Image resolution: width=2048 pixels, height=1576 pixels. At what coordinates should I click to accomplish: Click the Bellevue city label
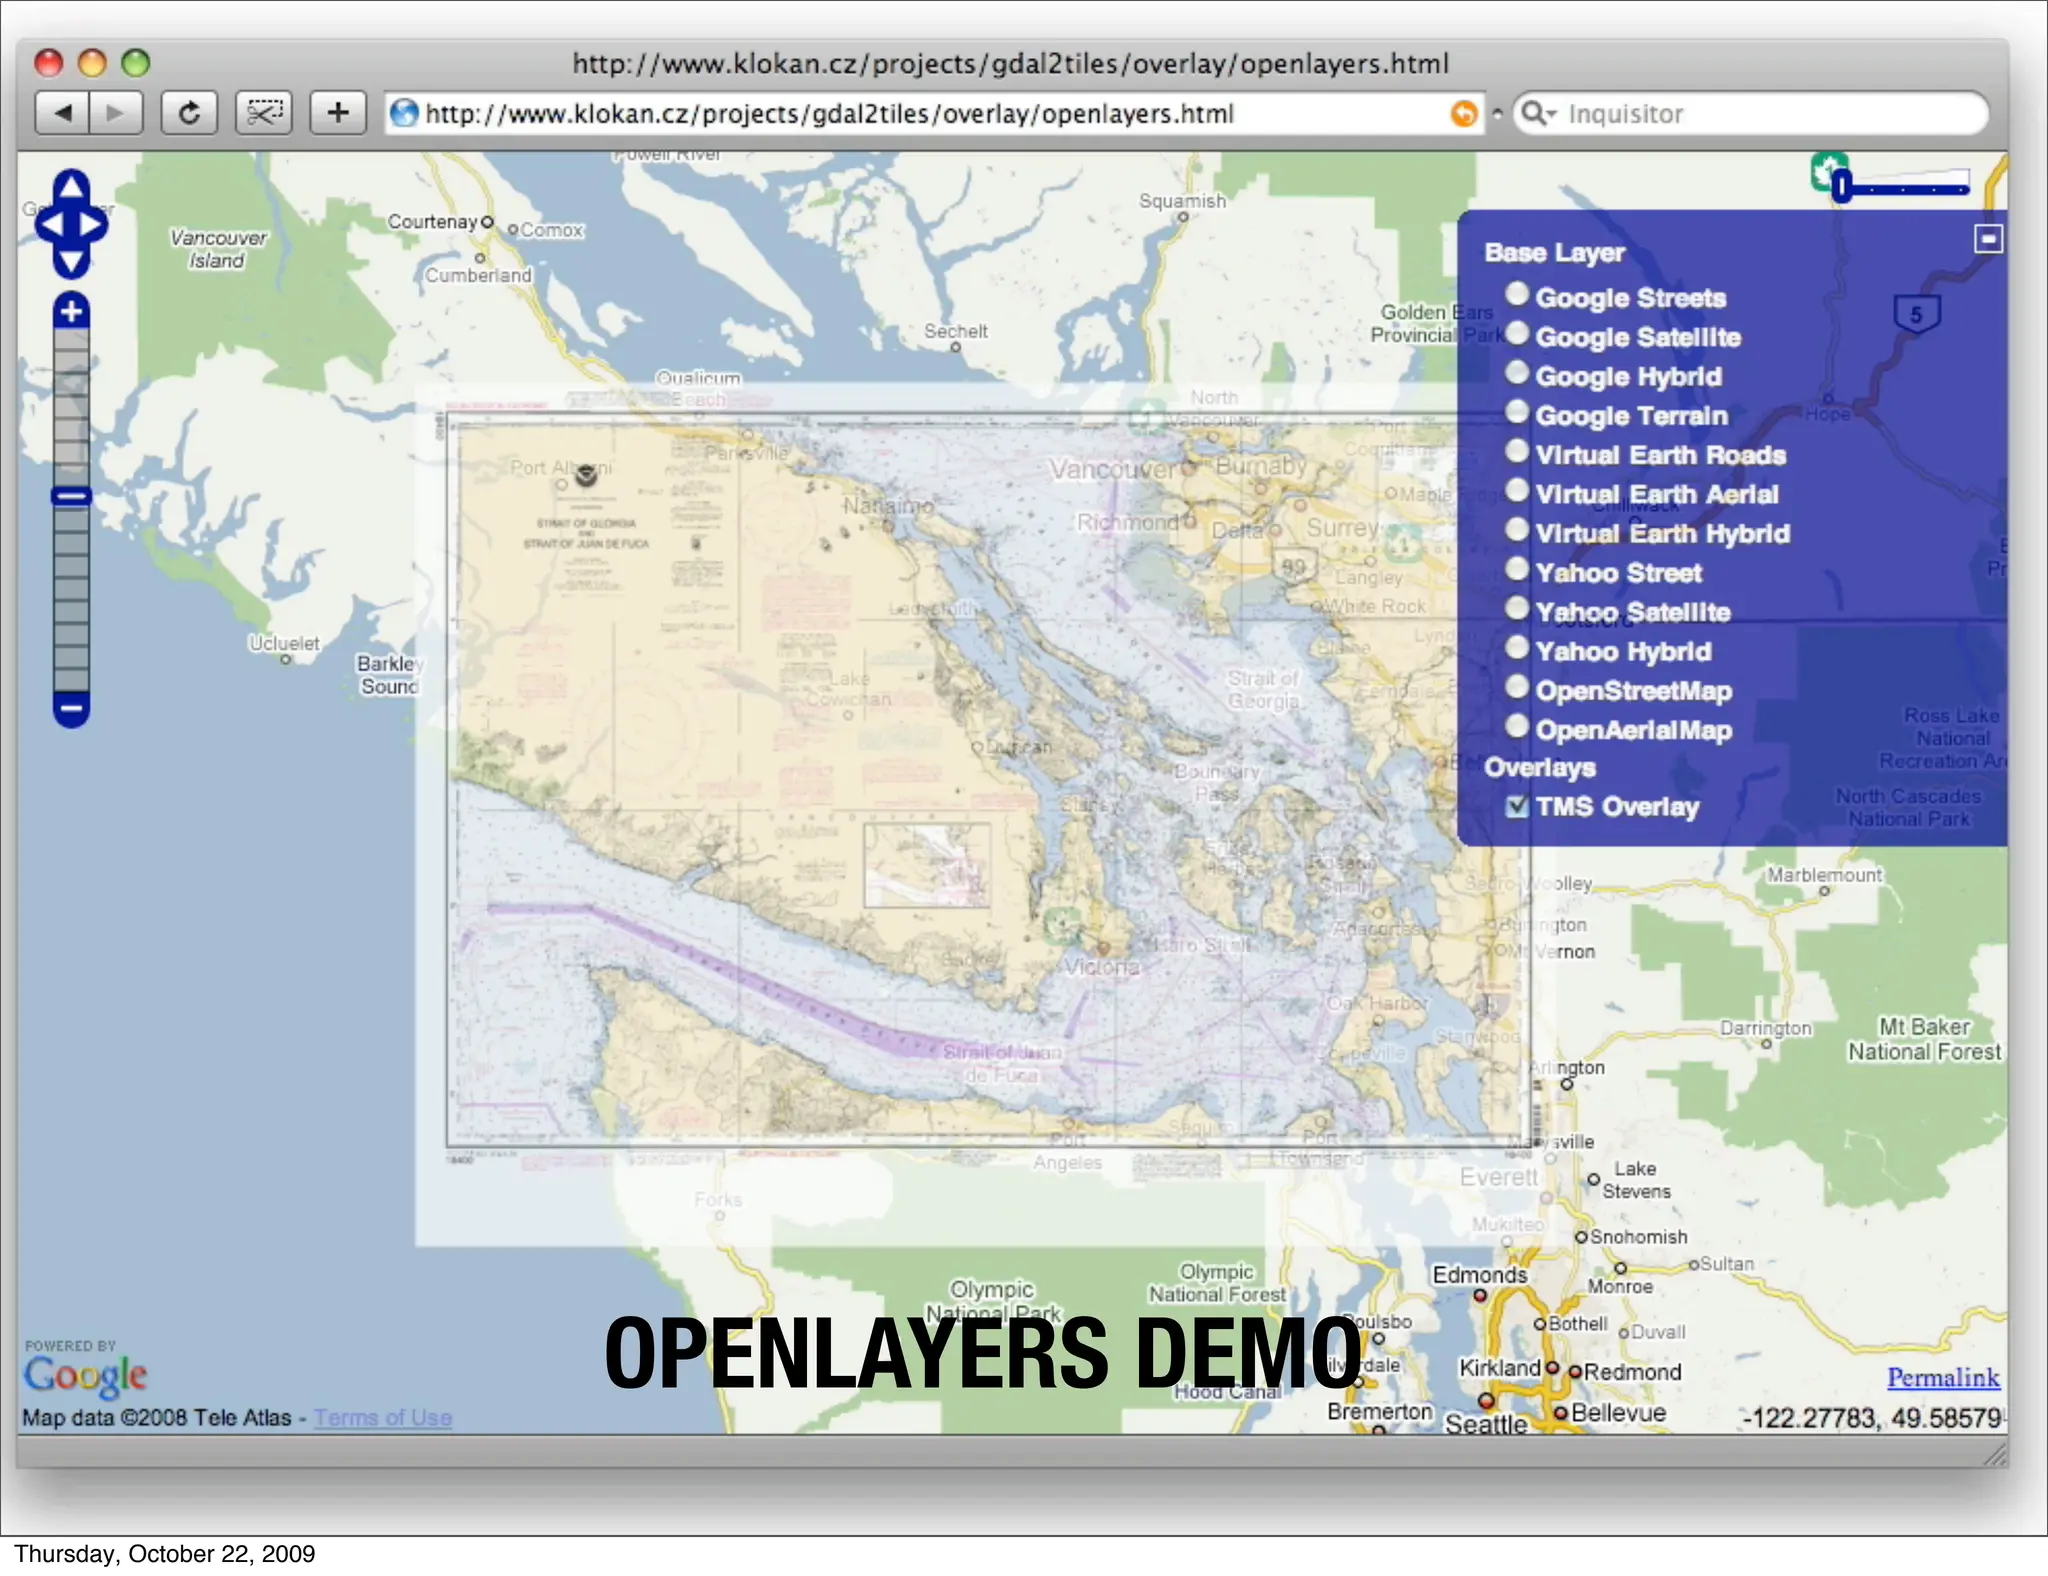pyautogui.click(x=1617, y=1412)
